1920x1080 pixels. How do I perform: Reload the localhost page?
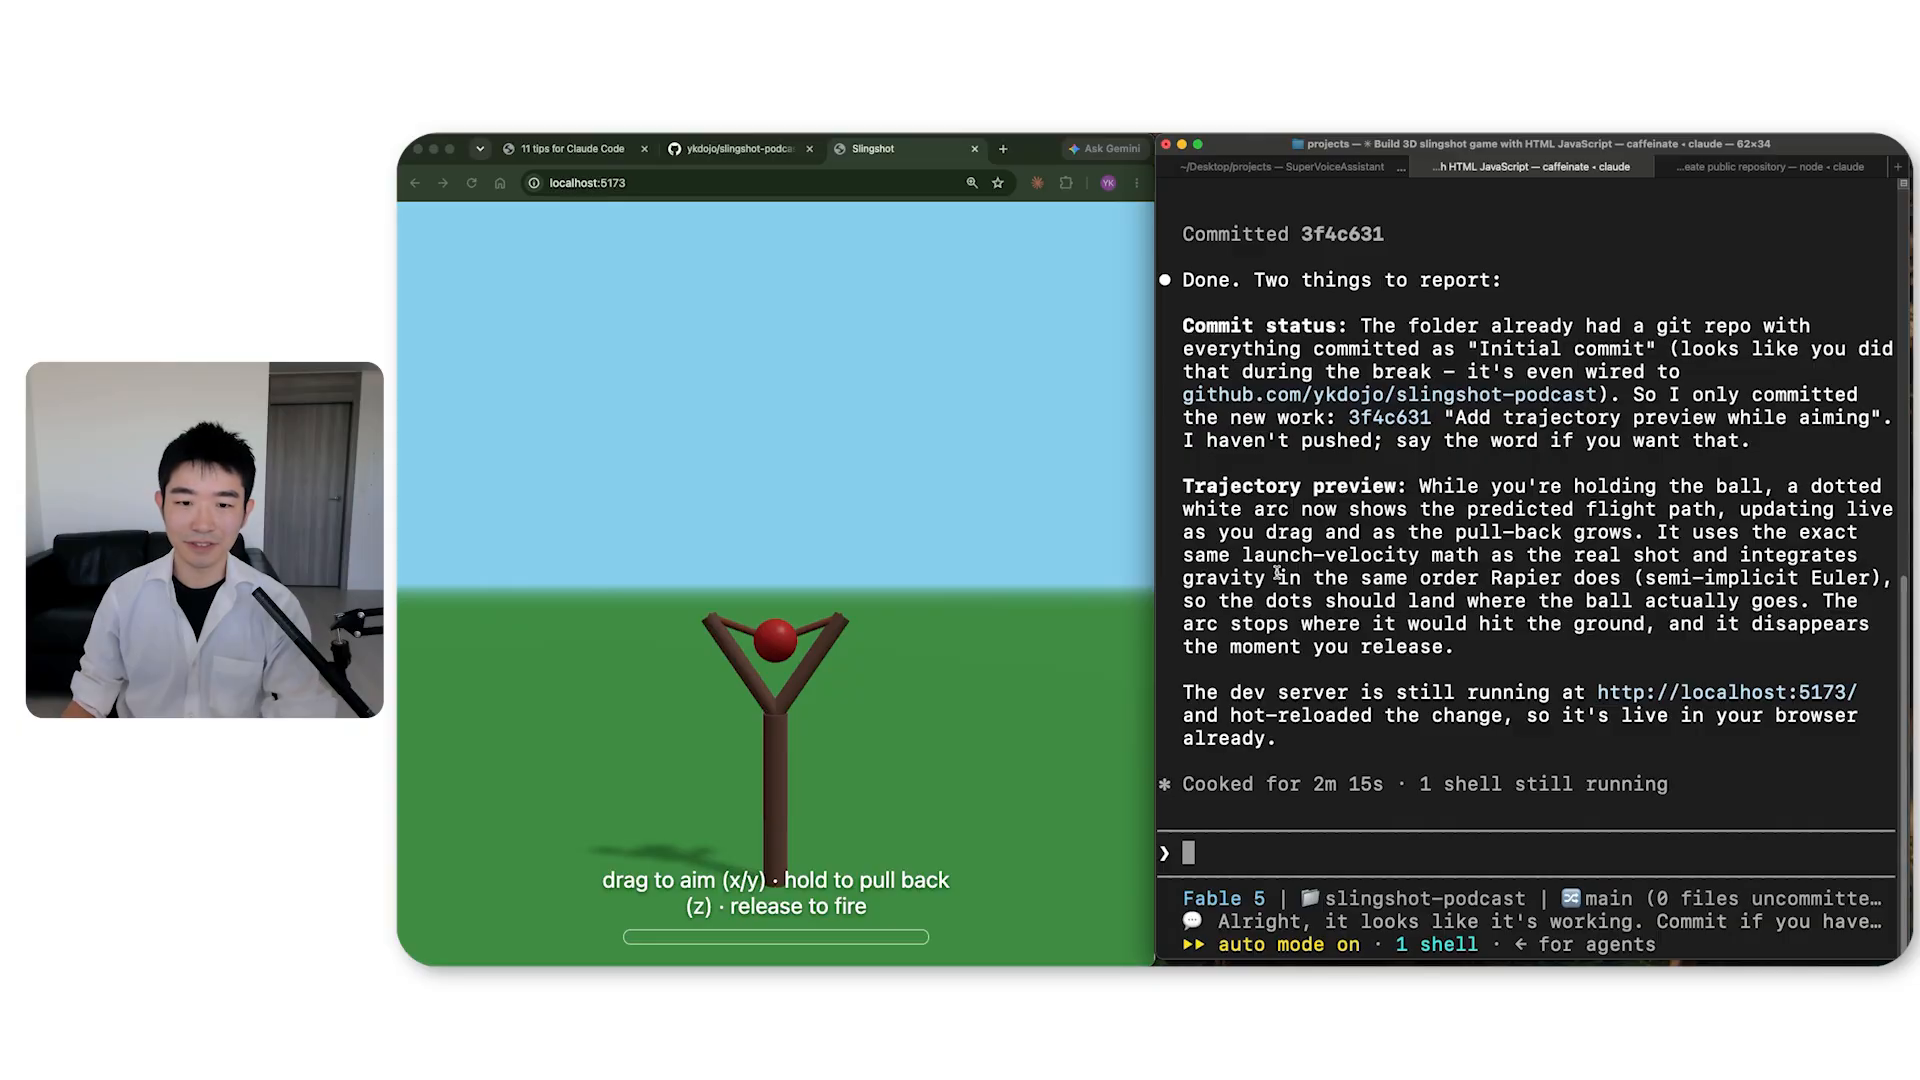[471, 183]
